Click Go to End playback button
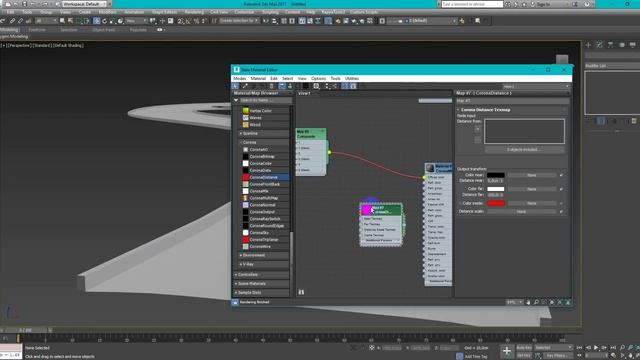 click(x=613, y=348)
